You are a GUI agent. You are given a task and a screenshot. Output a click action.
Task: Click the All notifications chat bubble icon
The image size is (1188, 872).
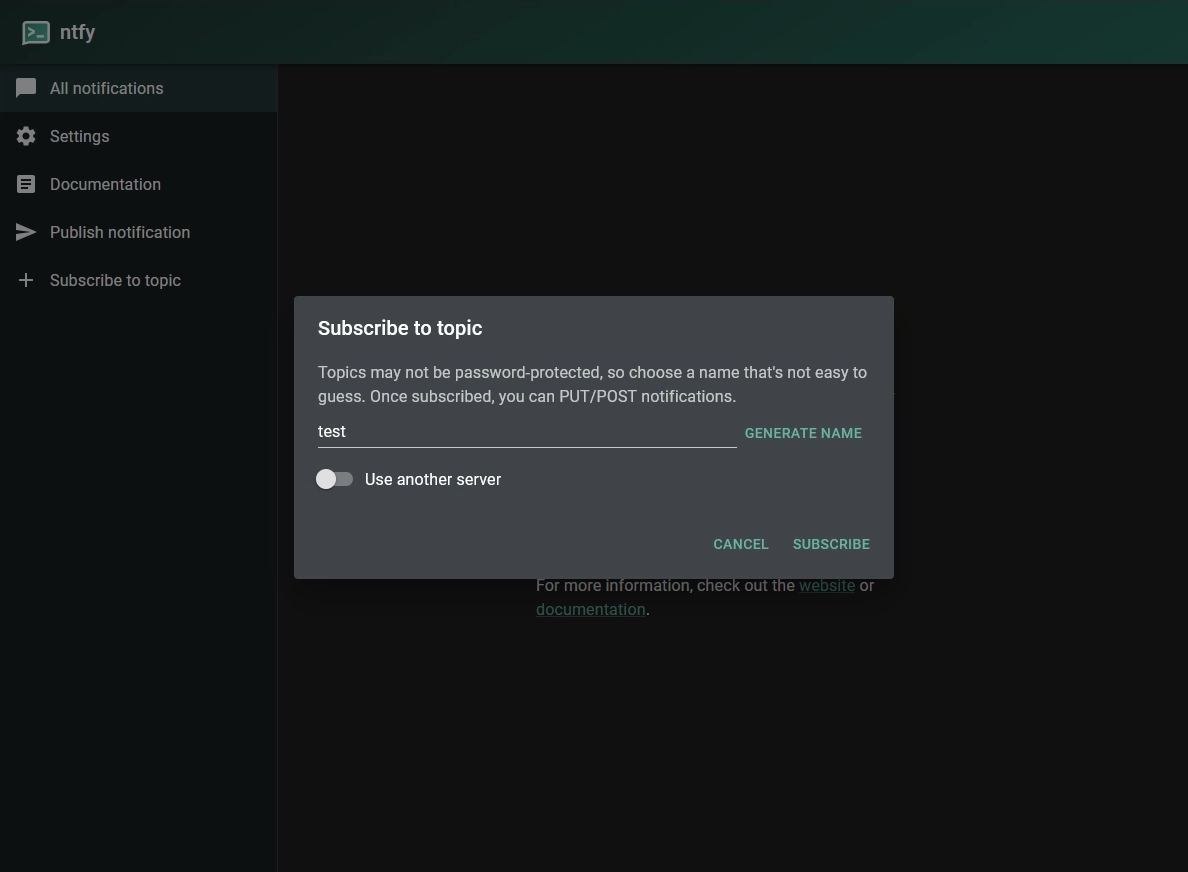pyautogui.click(x=26, y=88)
